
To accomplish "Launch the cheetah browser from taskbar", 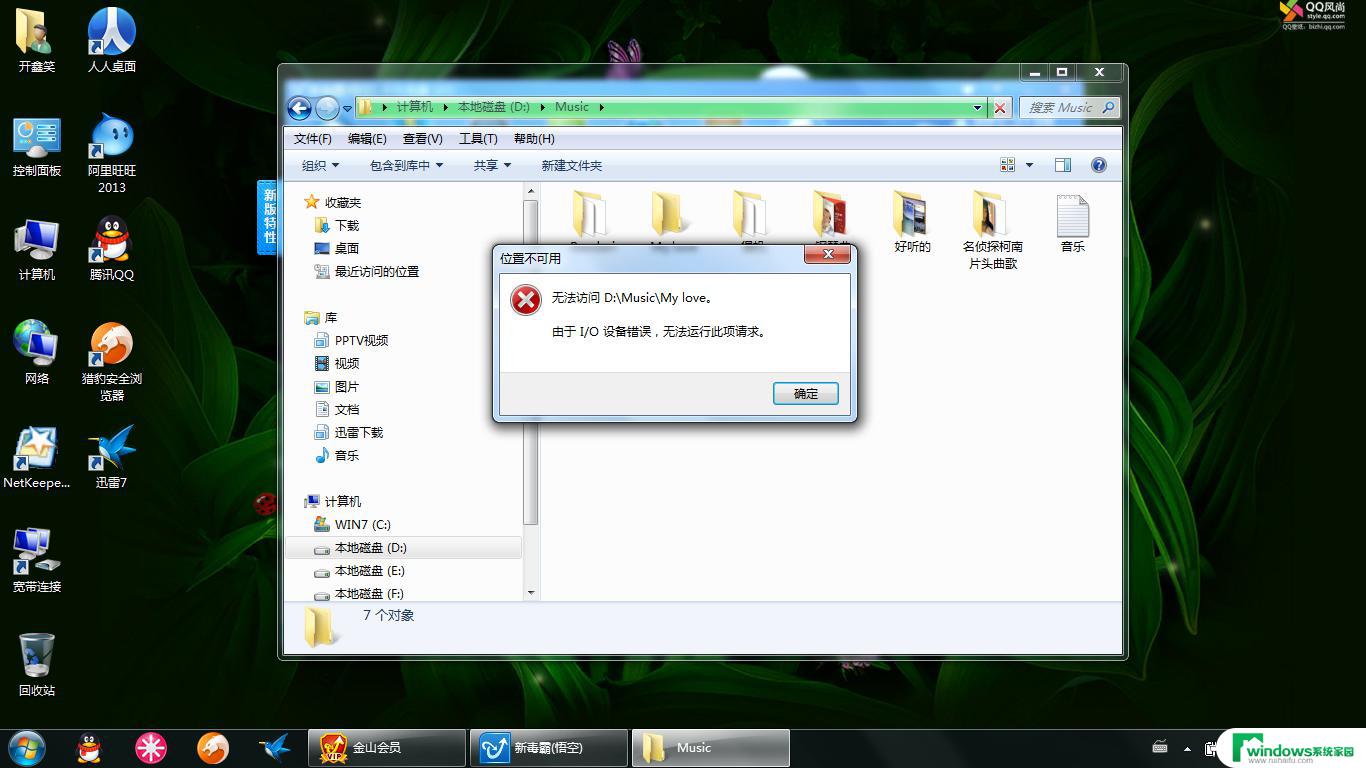I will point(212,747).
